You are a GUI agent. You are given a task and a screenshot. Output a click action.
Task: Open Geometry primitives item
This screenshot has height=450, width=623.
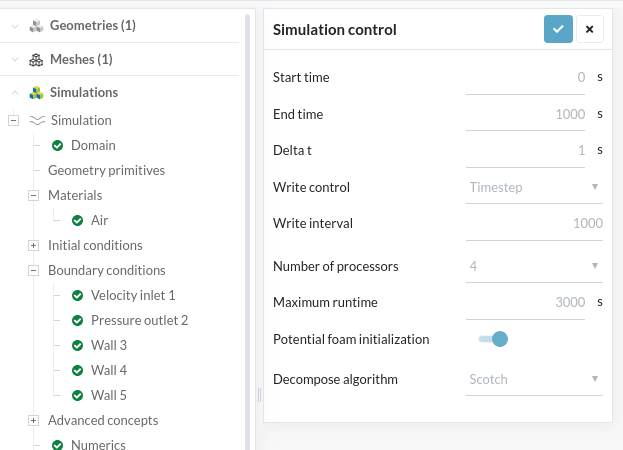[x=106, y=170]
